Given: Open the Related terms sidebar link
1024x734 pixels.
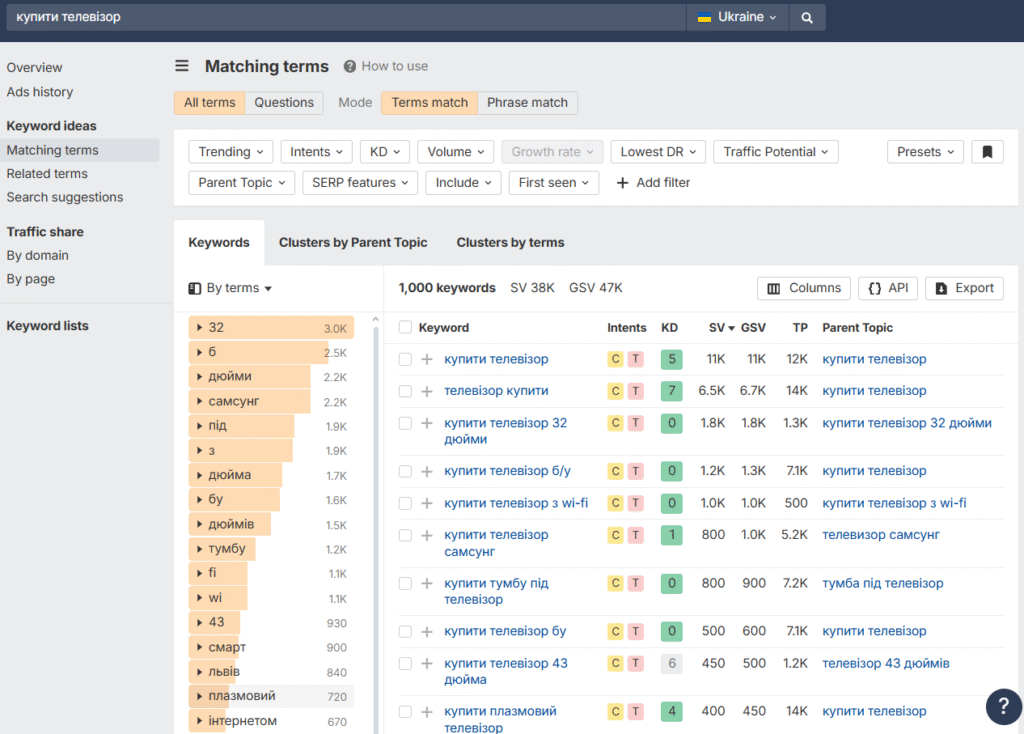Looking at the screenshot, I should (47, 173).
